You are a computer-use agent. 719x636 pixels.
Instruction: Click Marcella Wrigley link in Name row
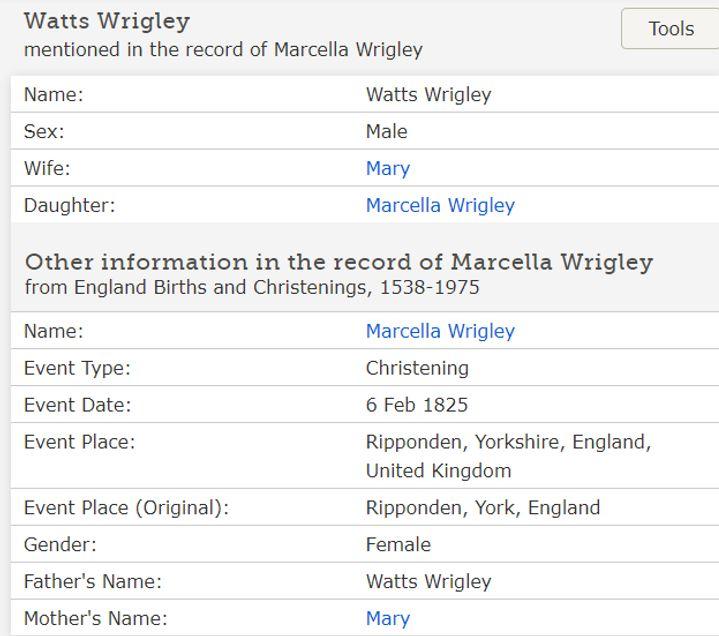coord(440,331)
